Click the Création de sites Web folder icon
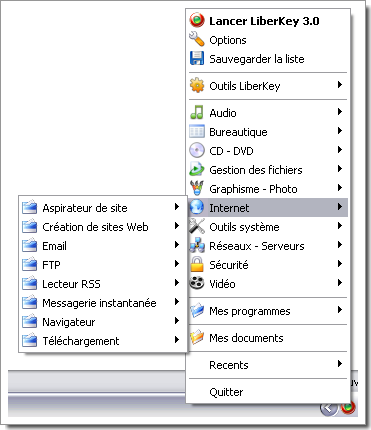Viewport: 371px width, 430px height. click(29, 226)
